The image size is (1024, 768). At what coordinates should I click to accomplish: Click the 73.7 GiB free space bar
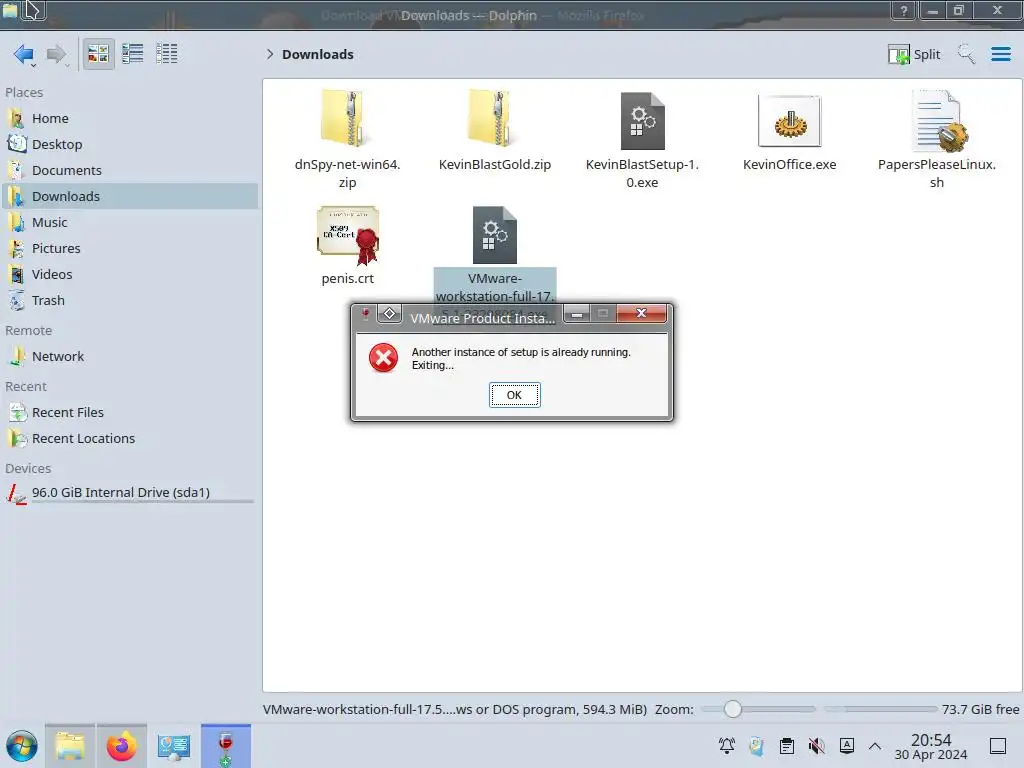coord(880,709)
